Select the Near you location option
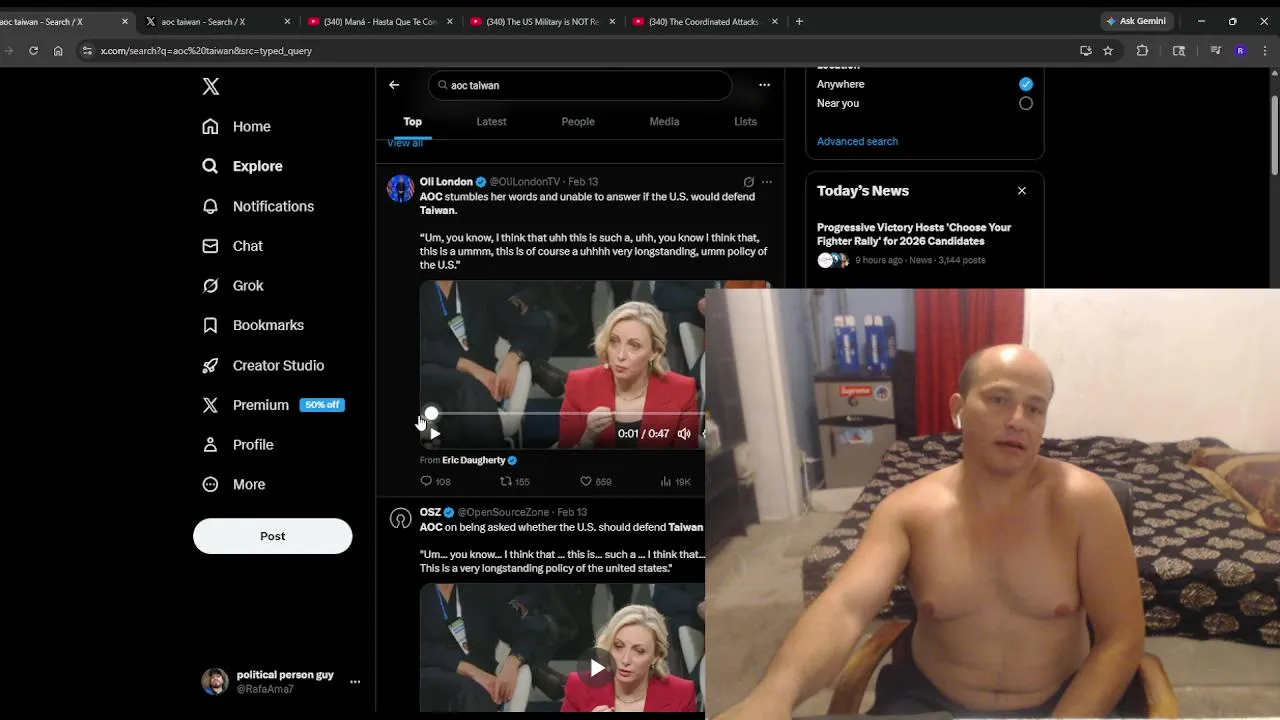Image resolution: width=1280 pixels, height=720 pixels. point(1026,103)
